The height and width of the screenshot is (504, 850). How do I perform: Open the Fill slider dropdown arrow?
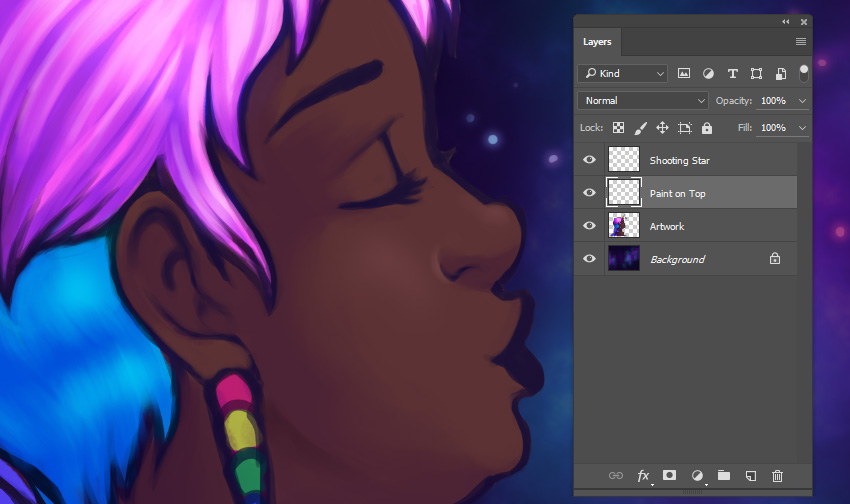802,128
